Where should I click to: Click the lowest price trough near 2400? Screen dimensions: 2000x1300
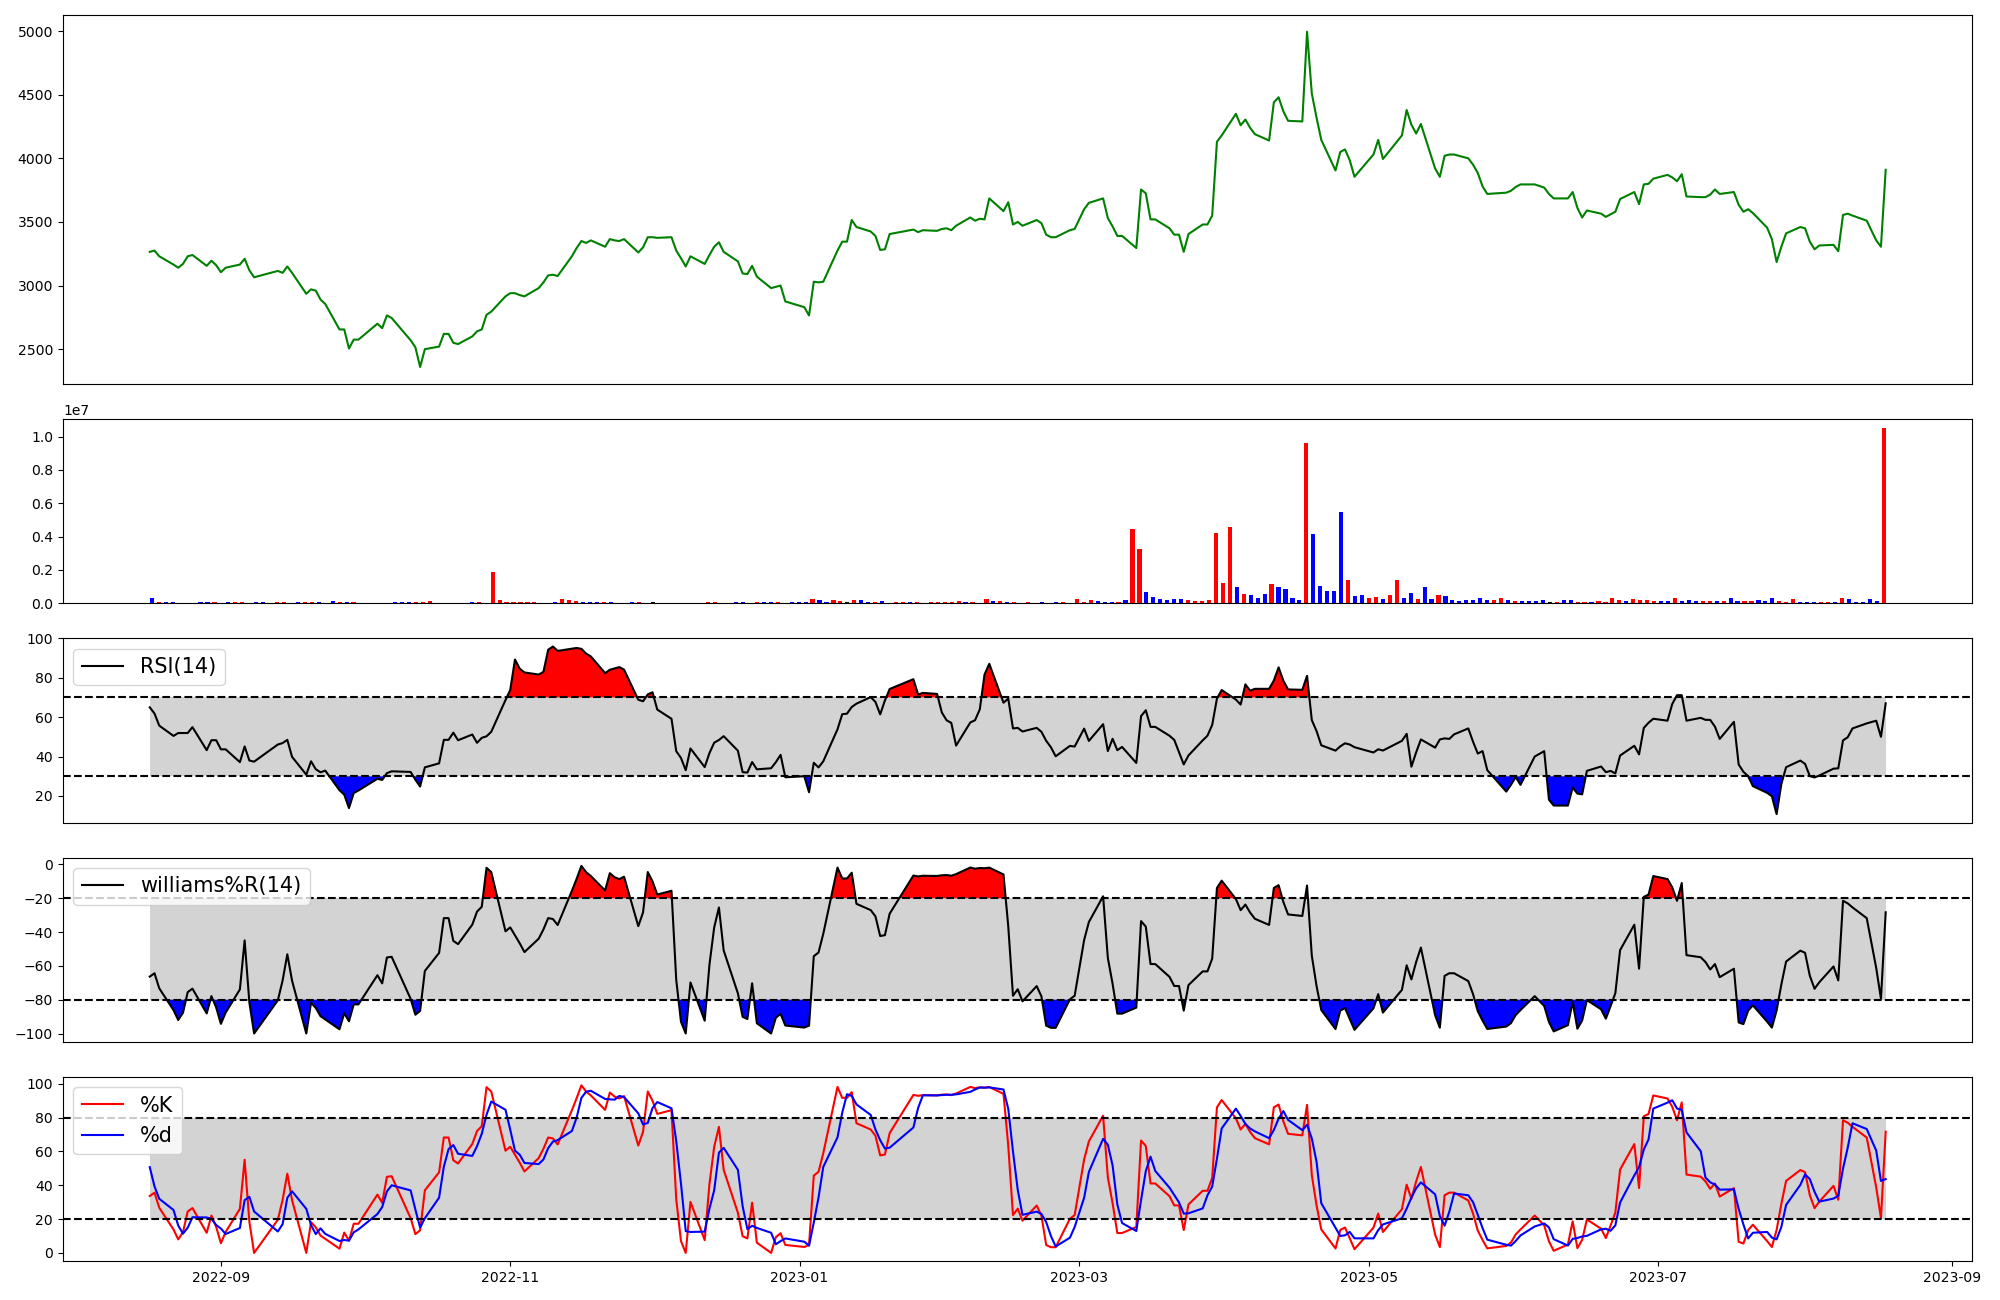(x=420, y=365)
